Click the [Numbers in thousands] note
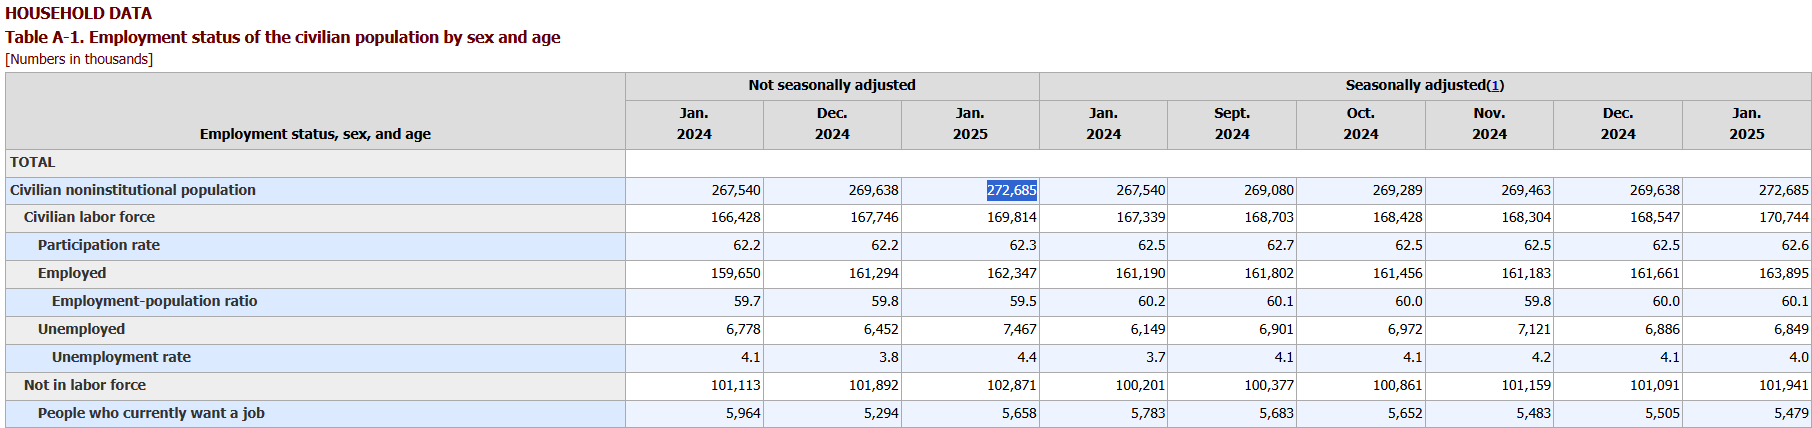The height and width of the screenshot is (428, 1812). tap(79, 59)
